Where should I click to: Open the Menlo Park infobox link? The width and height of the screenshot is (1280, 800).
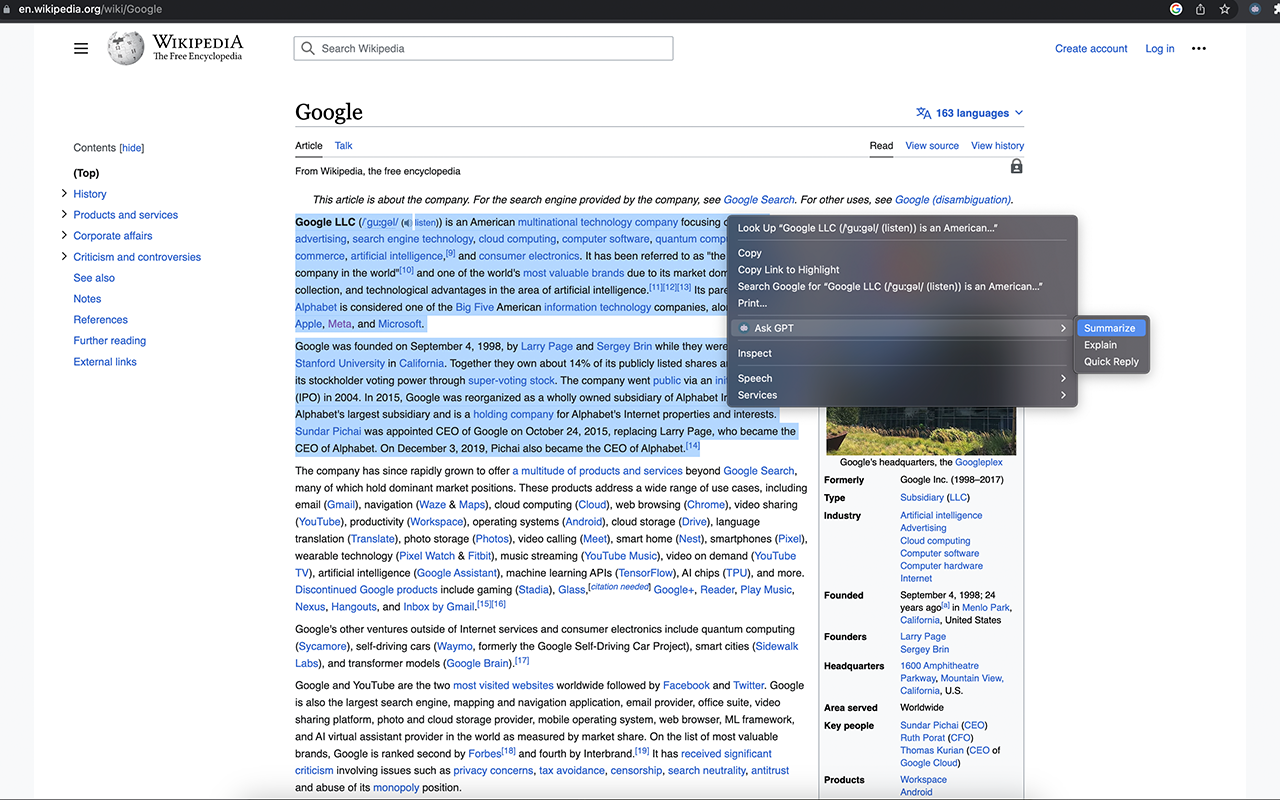click(x=986, y=607)
